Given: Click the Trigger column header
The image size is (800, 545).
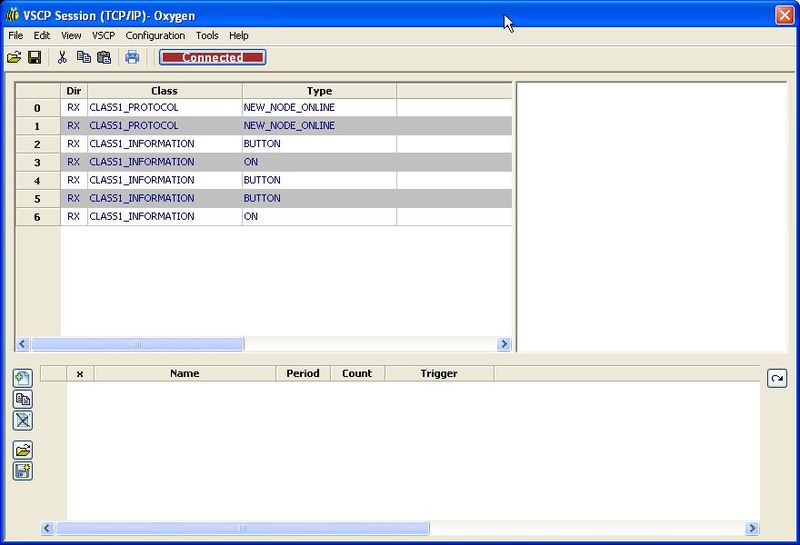Looking at the screenshot, I should coord(438,373).
